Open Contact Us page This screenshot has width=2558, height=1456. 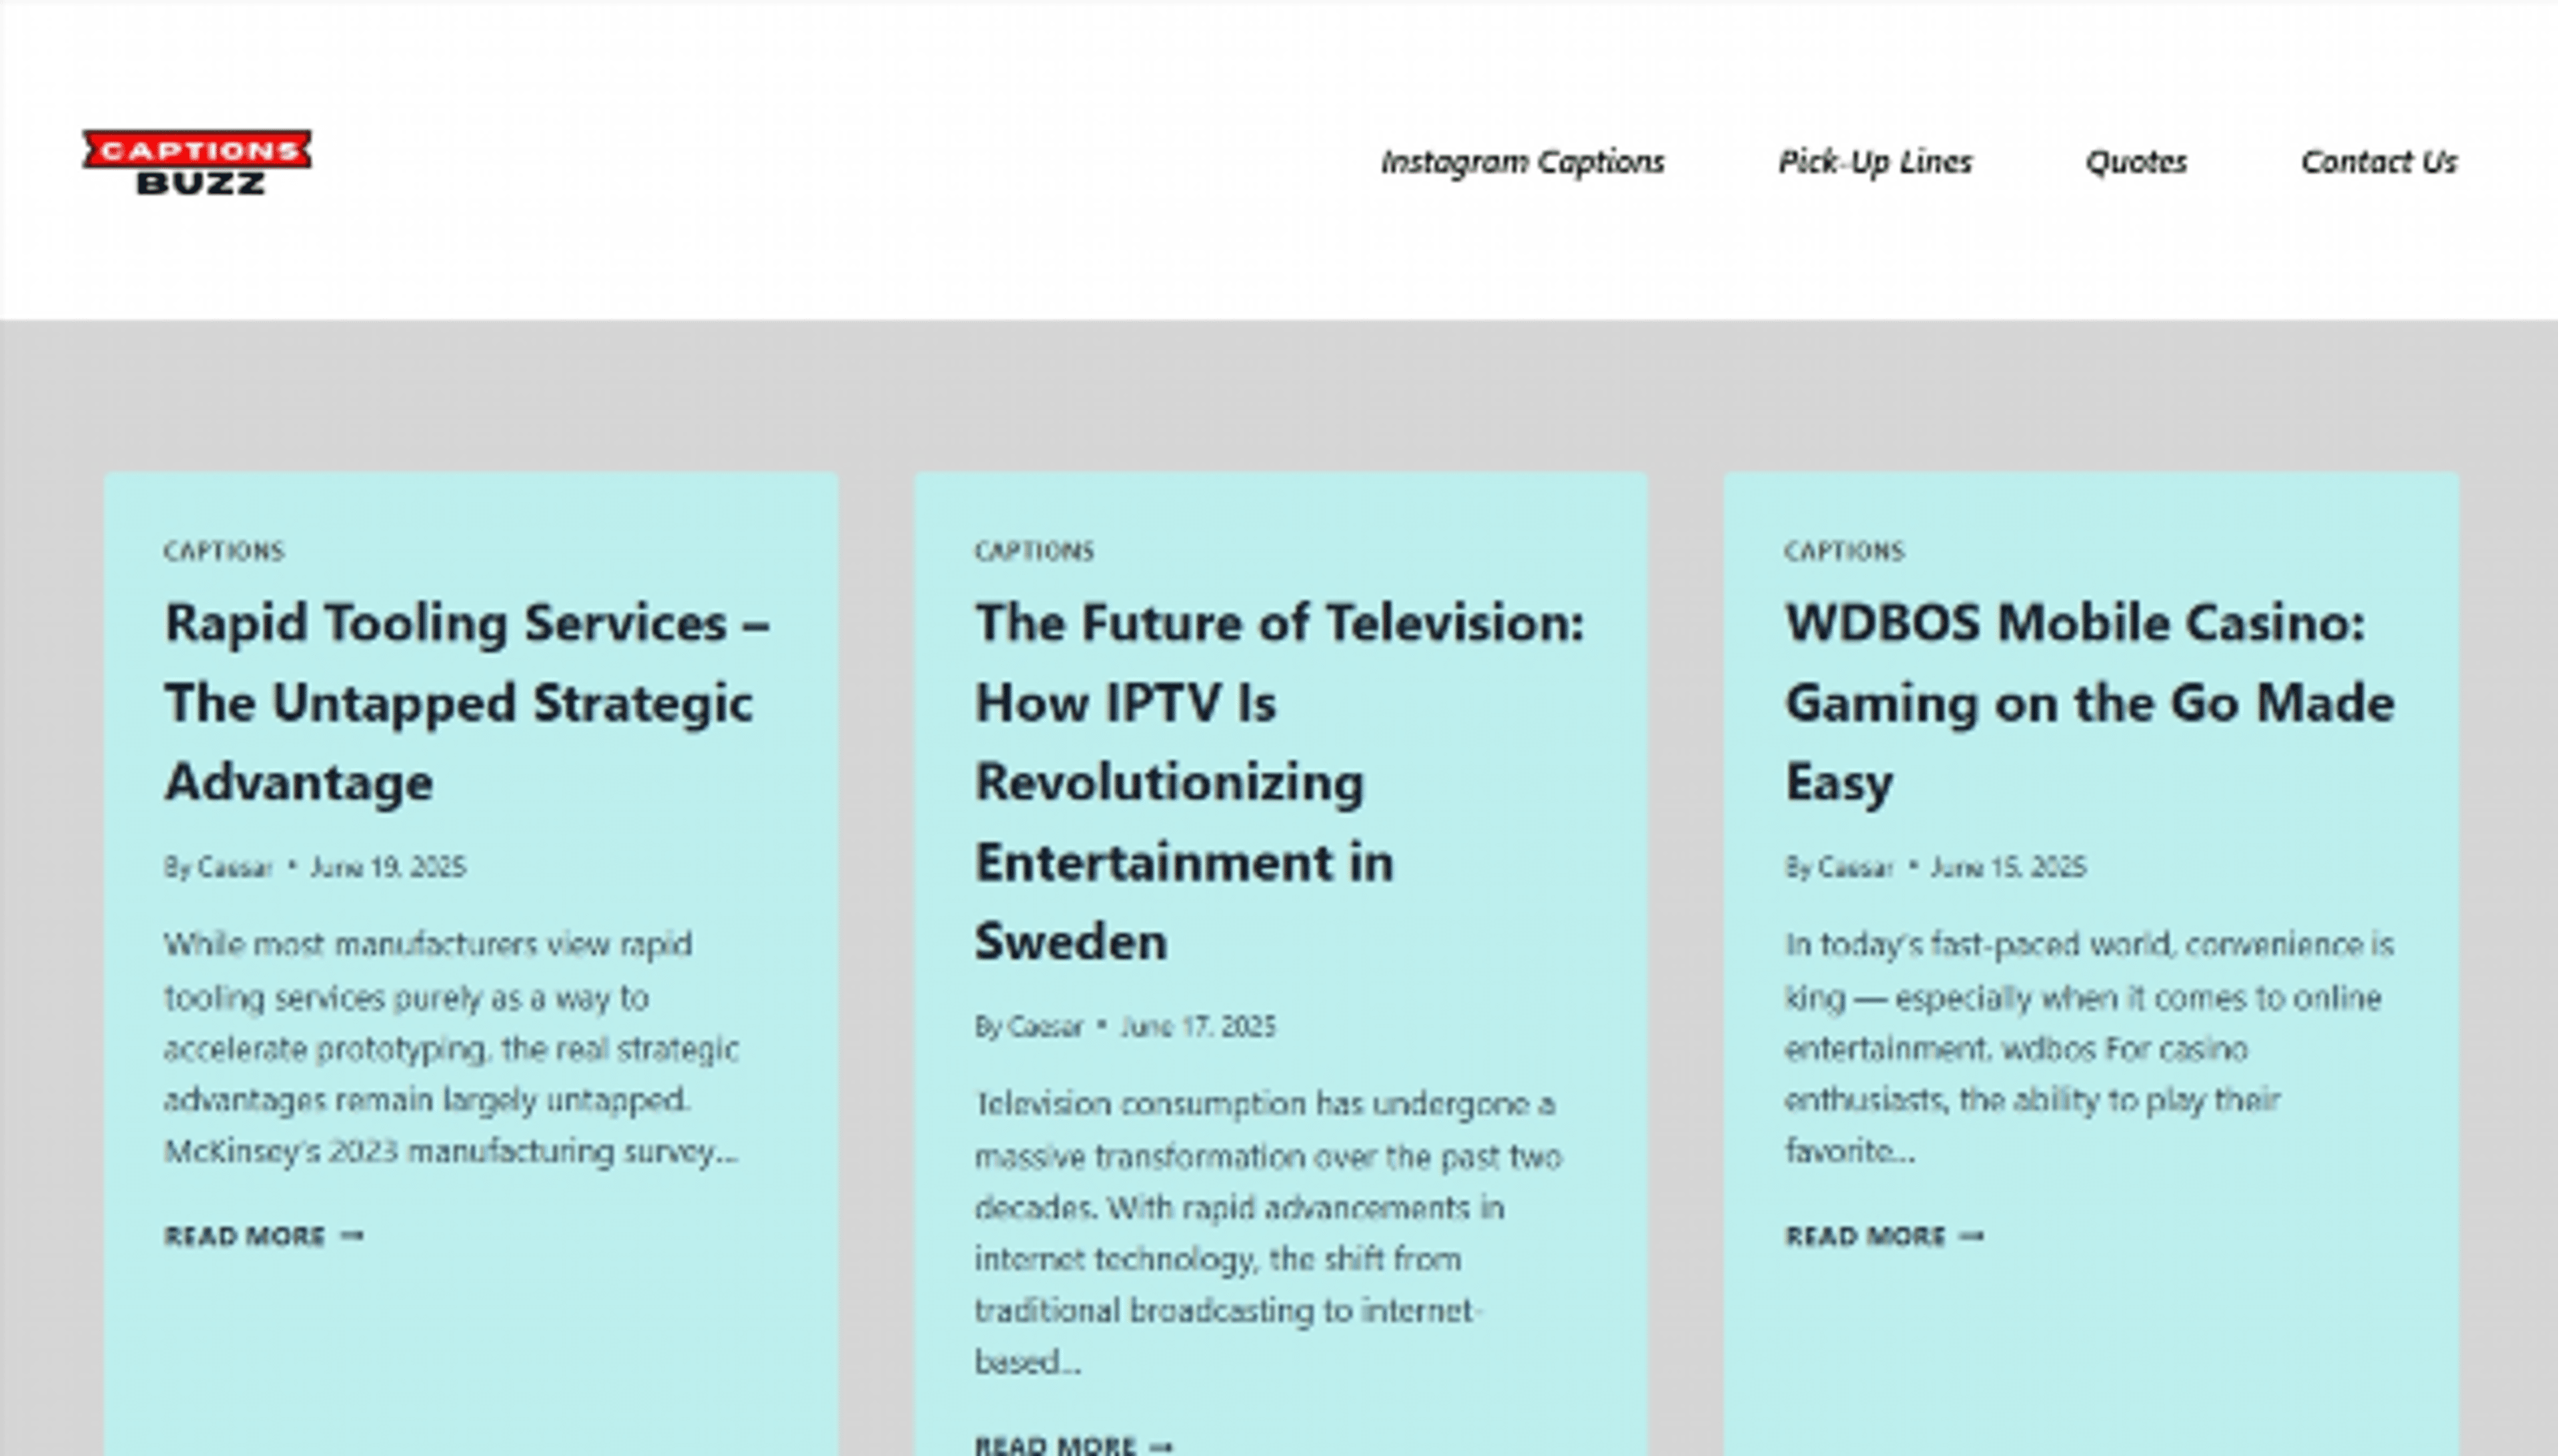click(x=2379, y=162)
